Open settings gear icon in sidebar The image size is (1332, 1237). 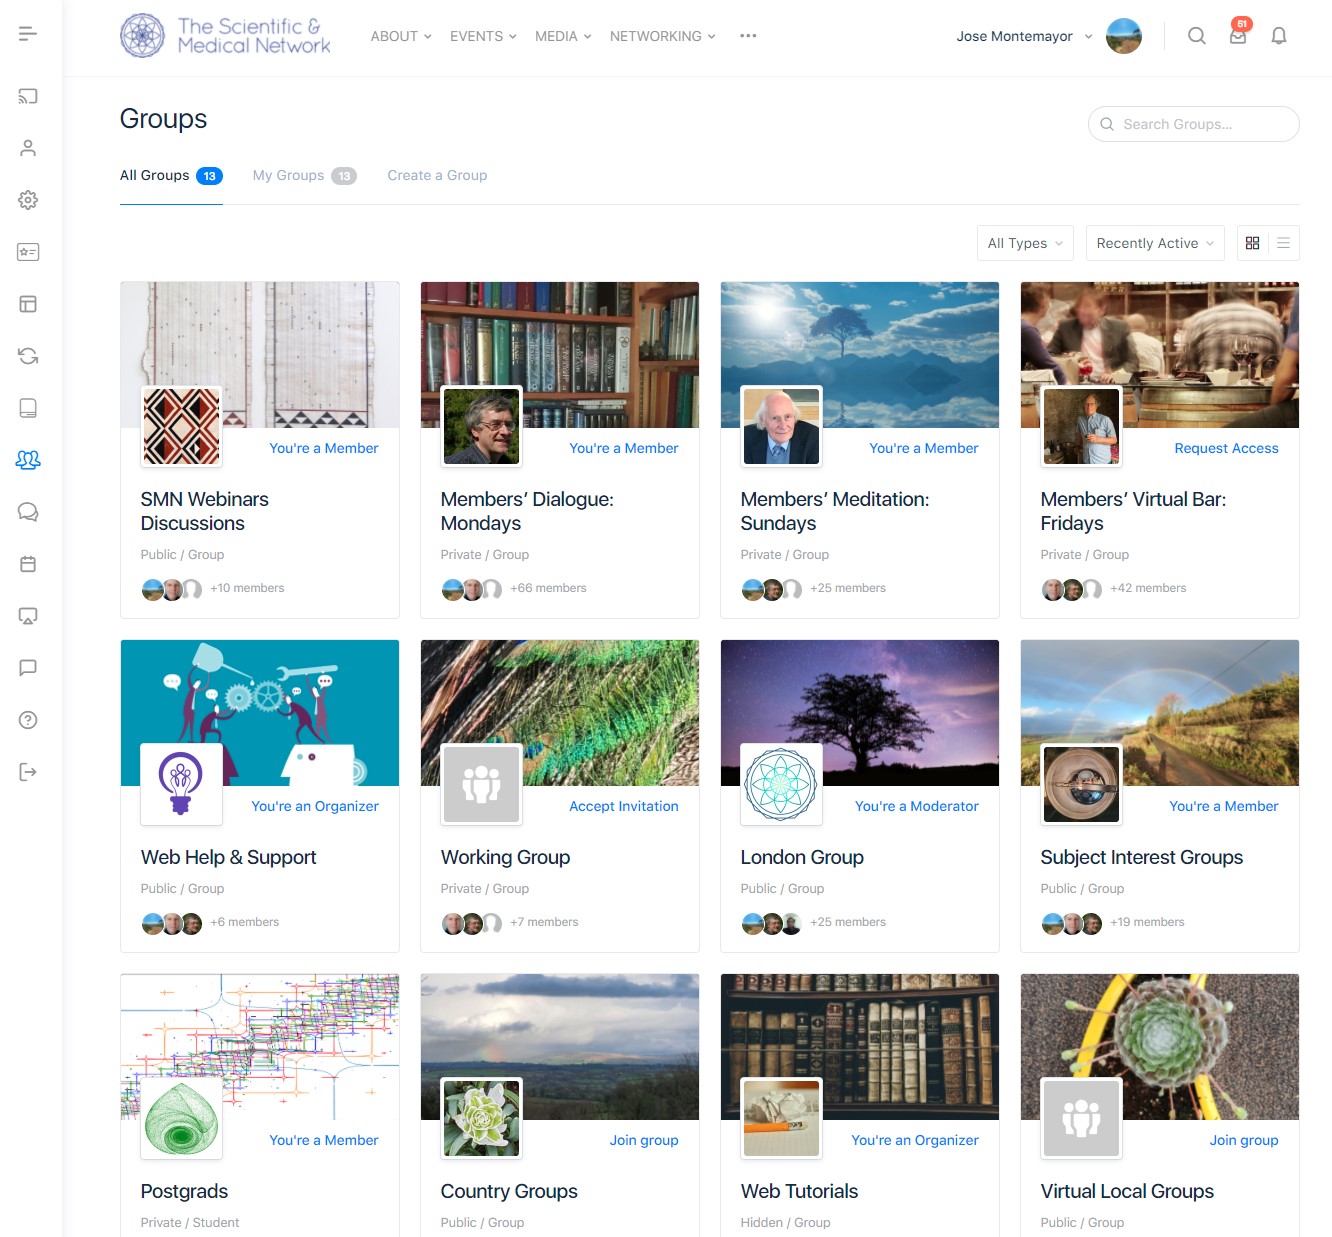coord(28,200)
